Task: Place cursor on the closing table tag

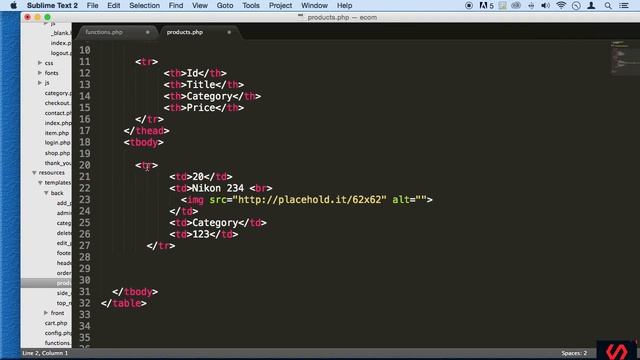Action: click(x=124, y=304)
